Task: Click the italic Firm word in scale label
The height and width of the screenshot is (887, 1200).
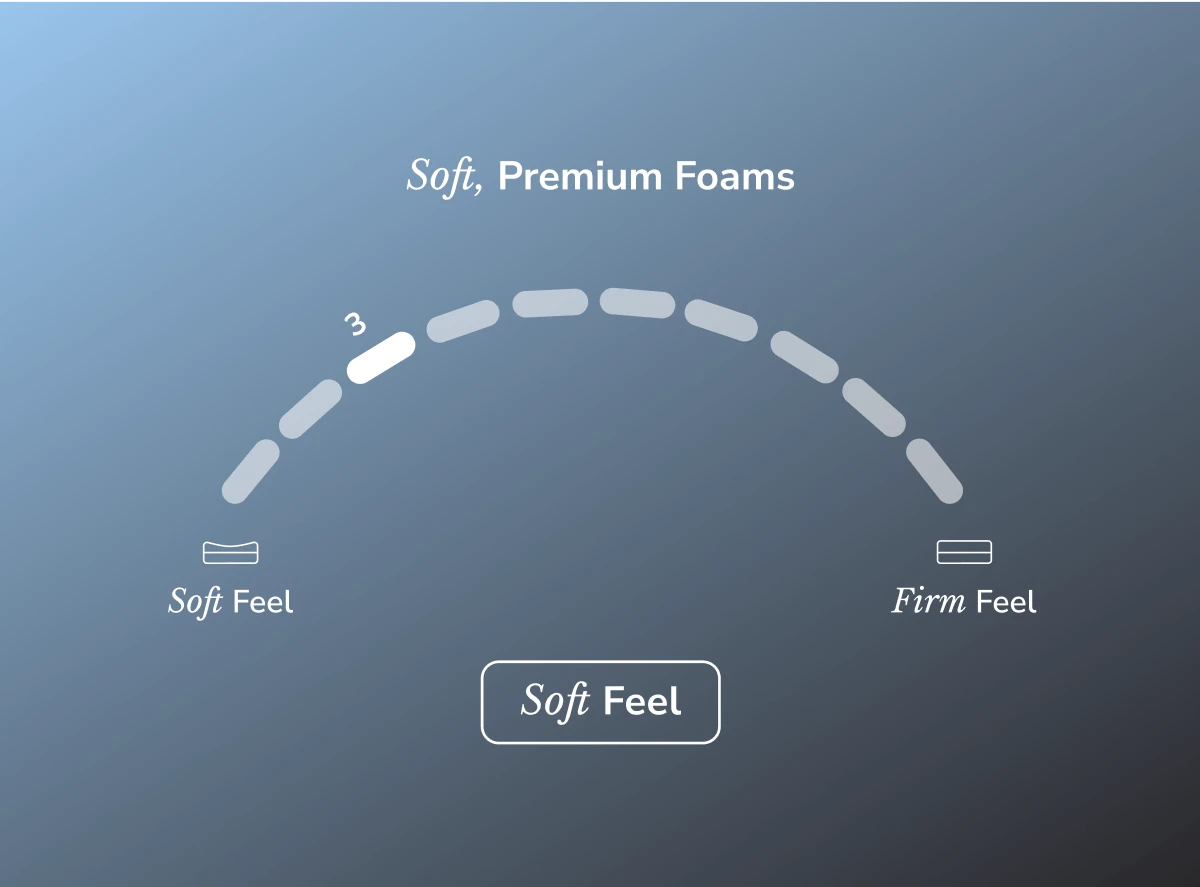Action: (929, 601)
